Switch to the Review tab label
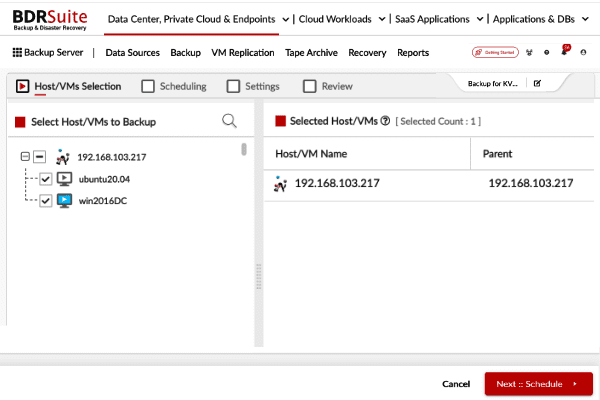This screenshot has height=400, width=600. click(337, 86)
